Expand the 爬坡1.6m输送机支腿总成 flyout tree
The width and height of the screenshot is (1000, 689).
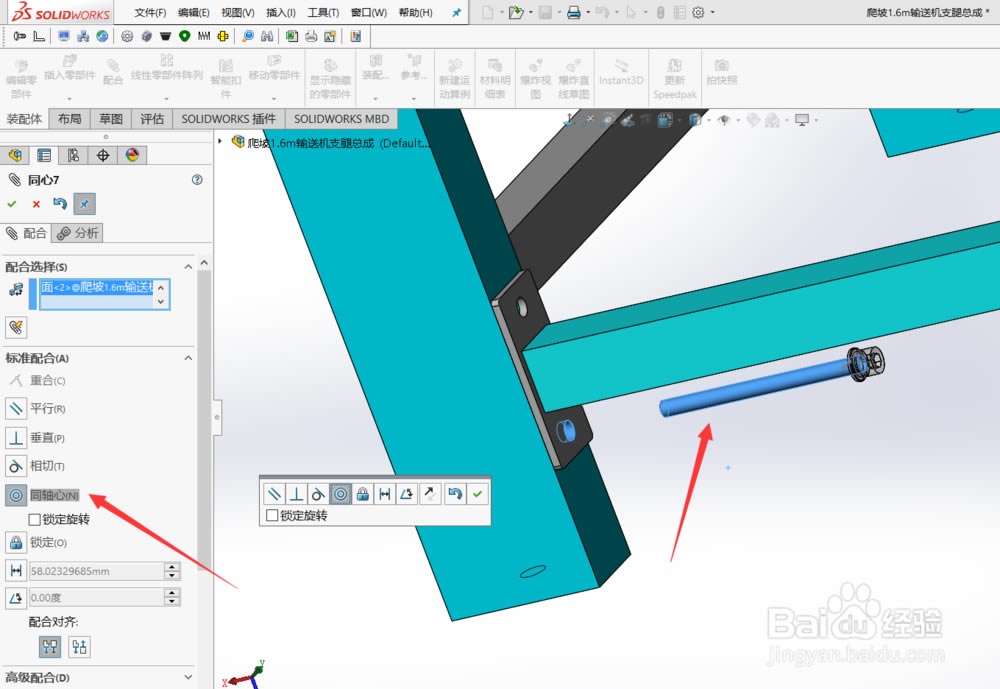(221, 141)
